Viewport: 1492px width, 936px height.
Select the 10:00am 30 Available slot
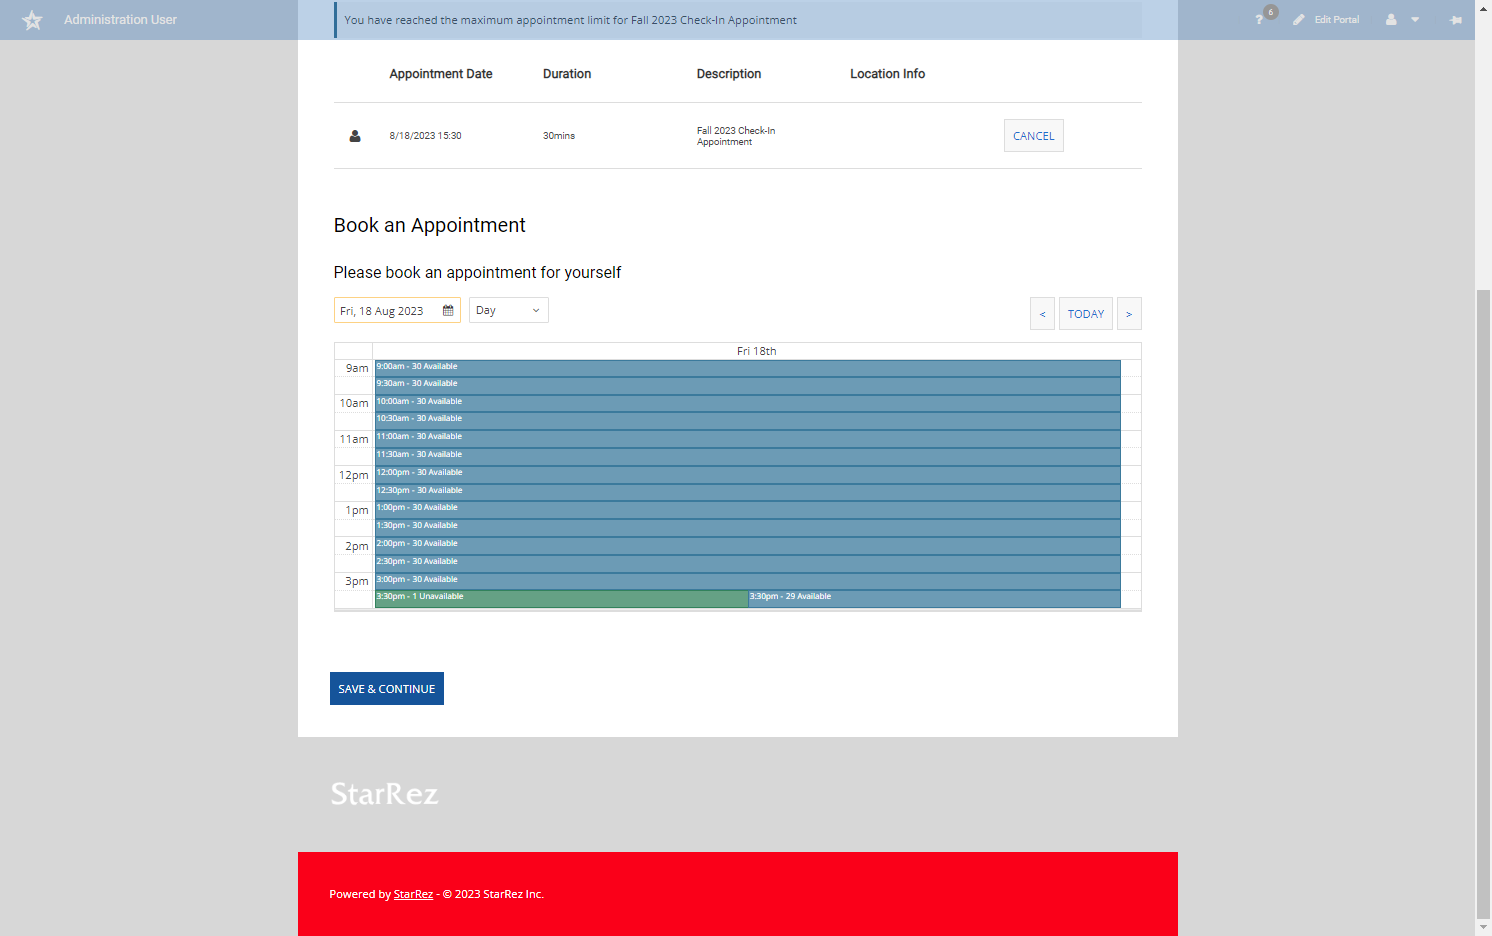(x=748, y=403)
